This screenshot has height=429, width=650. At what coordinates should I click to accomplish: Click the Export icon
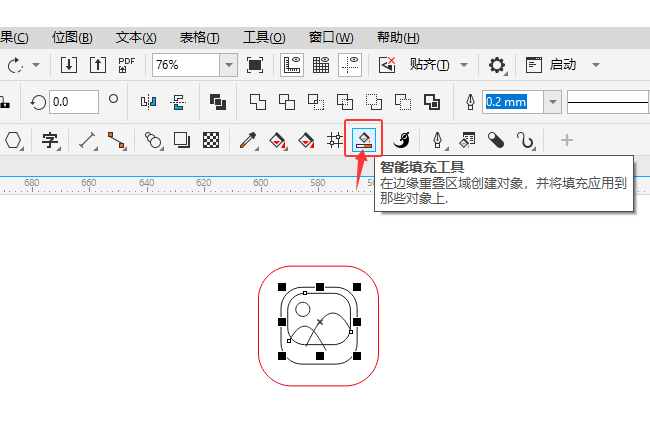pos(98,65)
